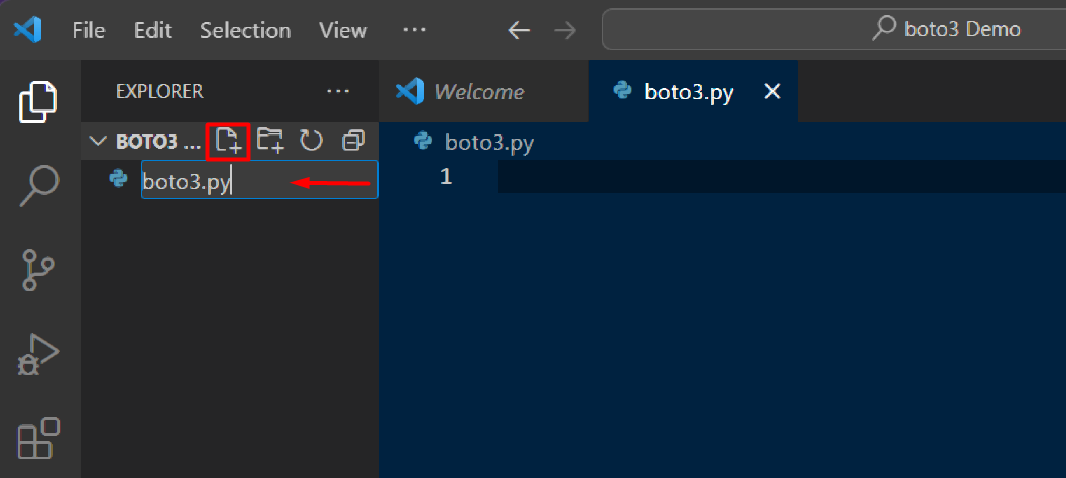This screenshot has width=1066, height=478.
Task: Click the boto3 Demo command center search
Action: (x=833, y=29)
